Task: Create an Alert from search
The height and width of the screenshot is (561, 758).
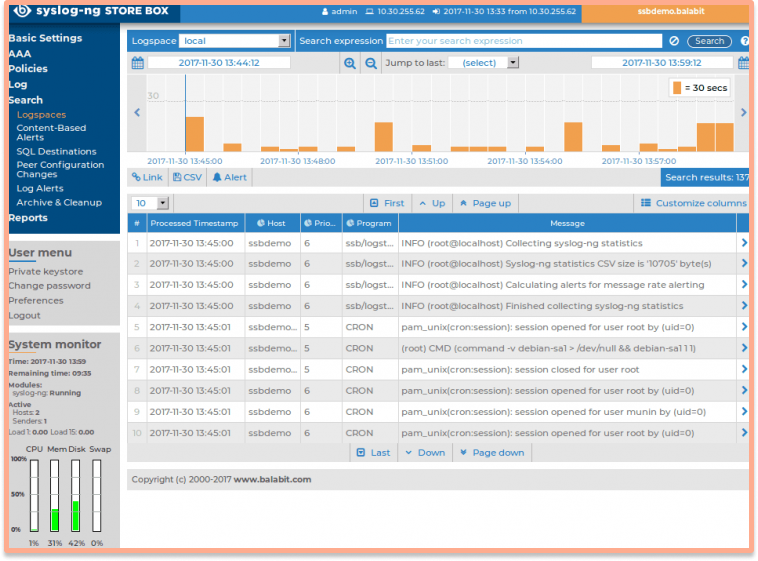Action: (230, 177)
